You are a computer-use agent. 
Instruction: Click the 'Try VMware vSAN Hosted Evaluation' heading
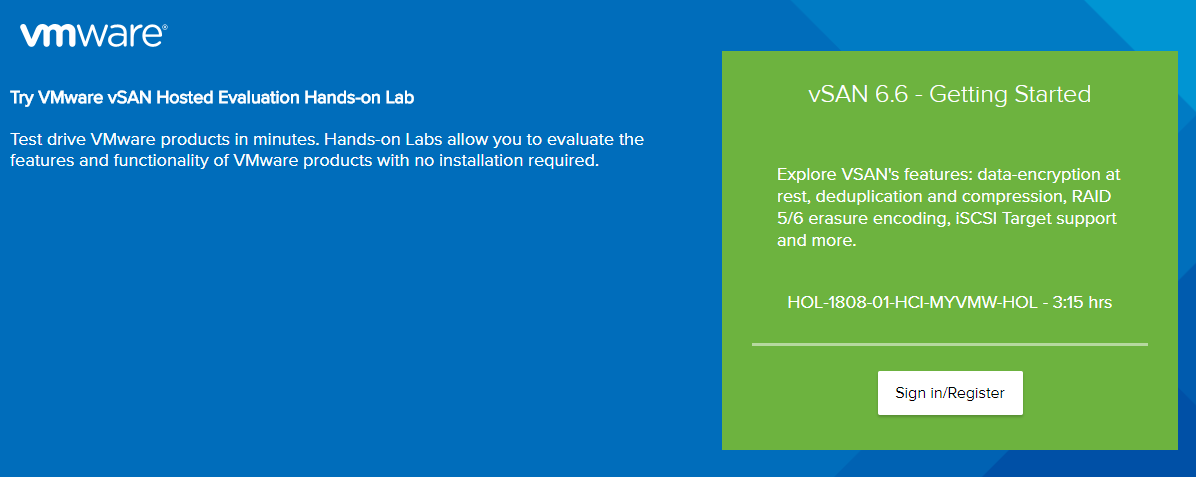coord(211,98)
